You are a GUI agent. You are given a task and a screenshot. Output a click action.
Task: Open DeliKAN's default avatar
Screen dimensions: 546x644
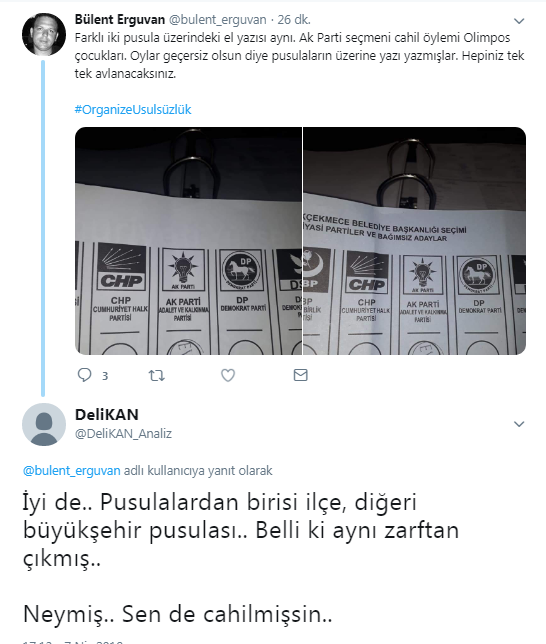click(44, 424)
